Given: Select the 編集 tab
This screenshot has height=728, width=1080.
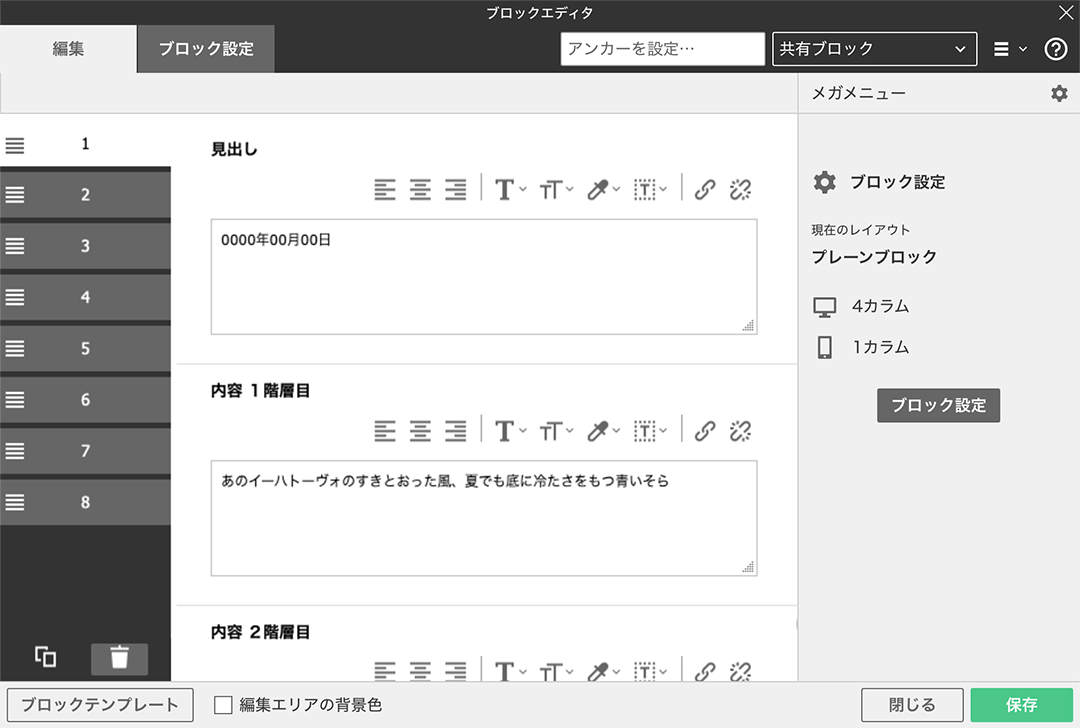Looking at the screenshot, I should click(x=67, y=48).
